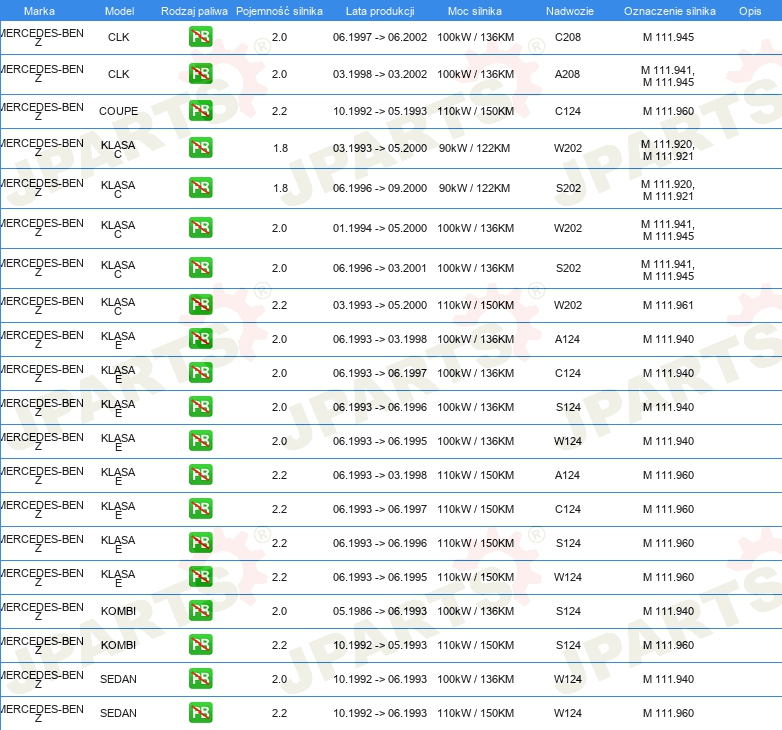Select the Pojemność silnika column header
This screenshot has height=730, width=782.
[280, 10]
